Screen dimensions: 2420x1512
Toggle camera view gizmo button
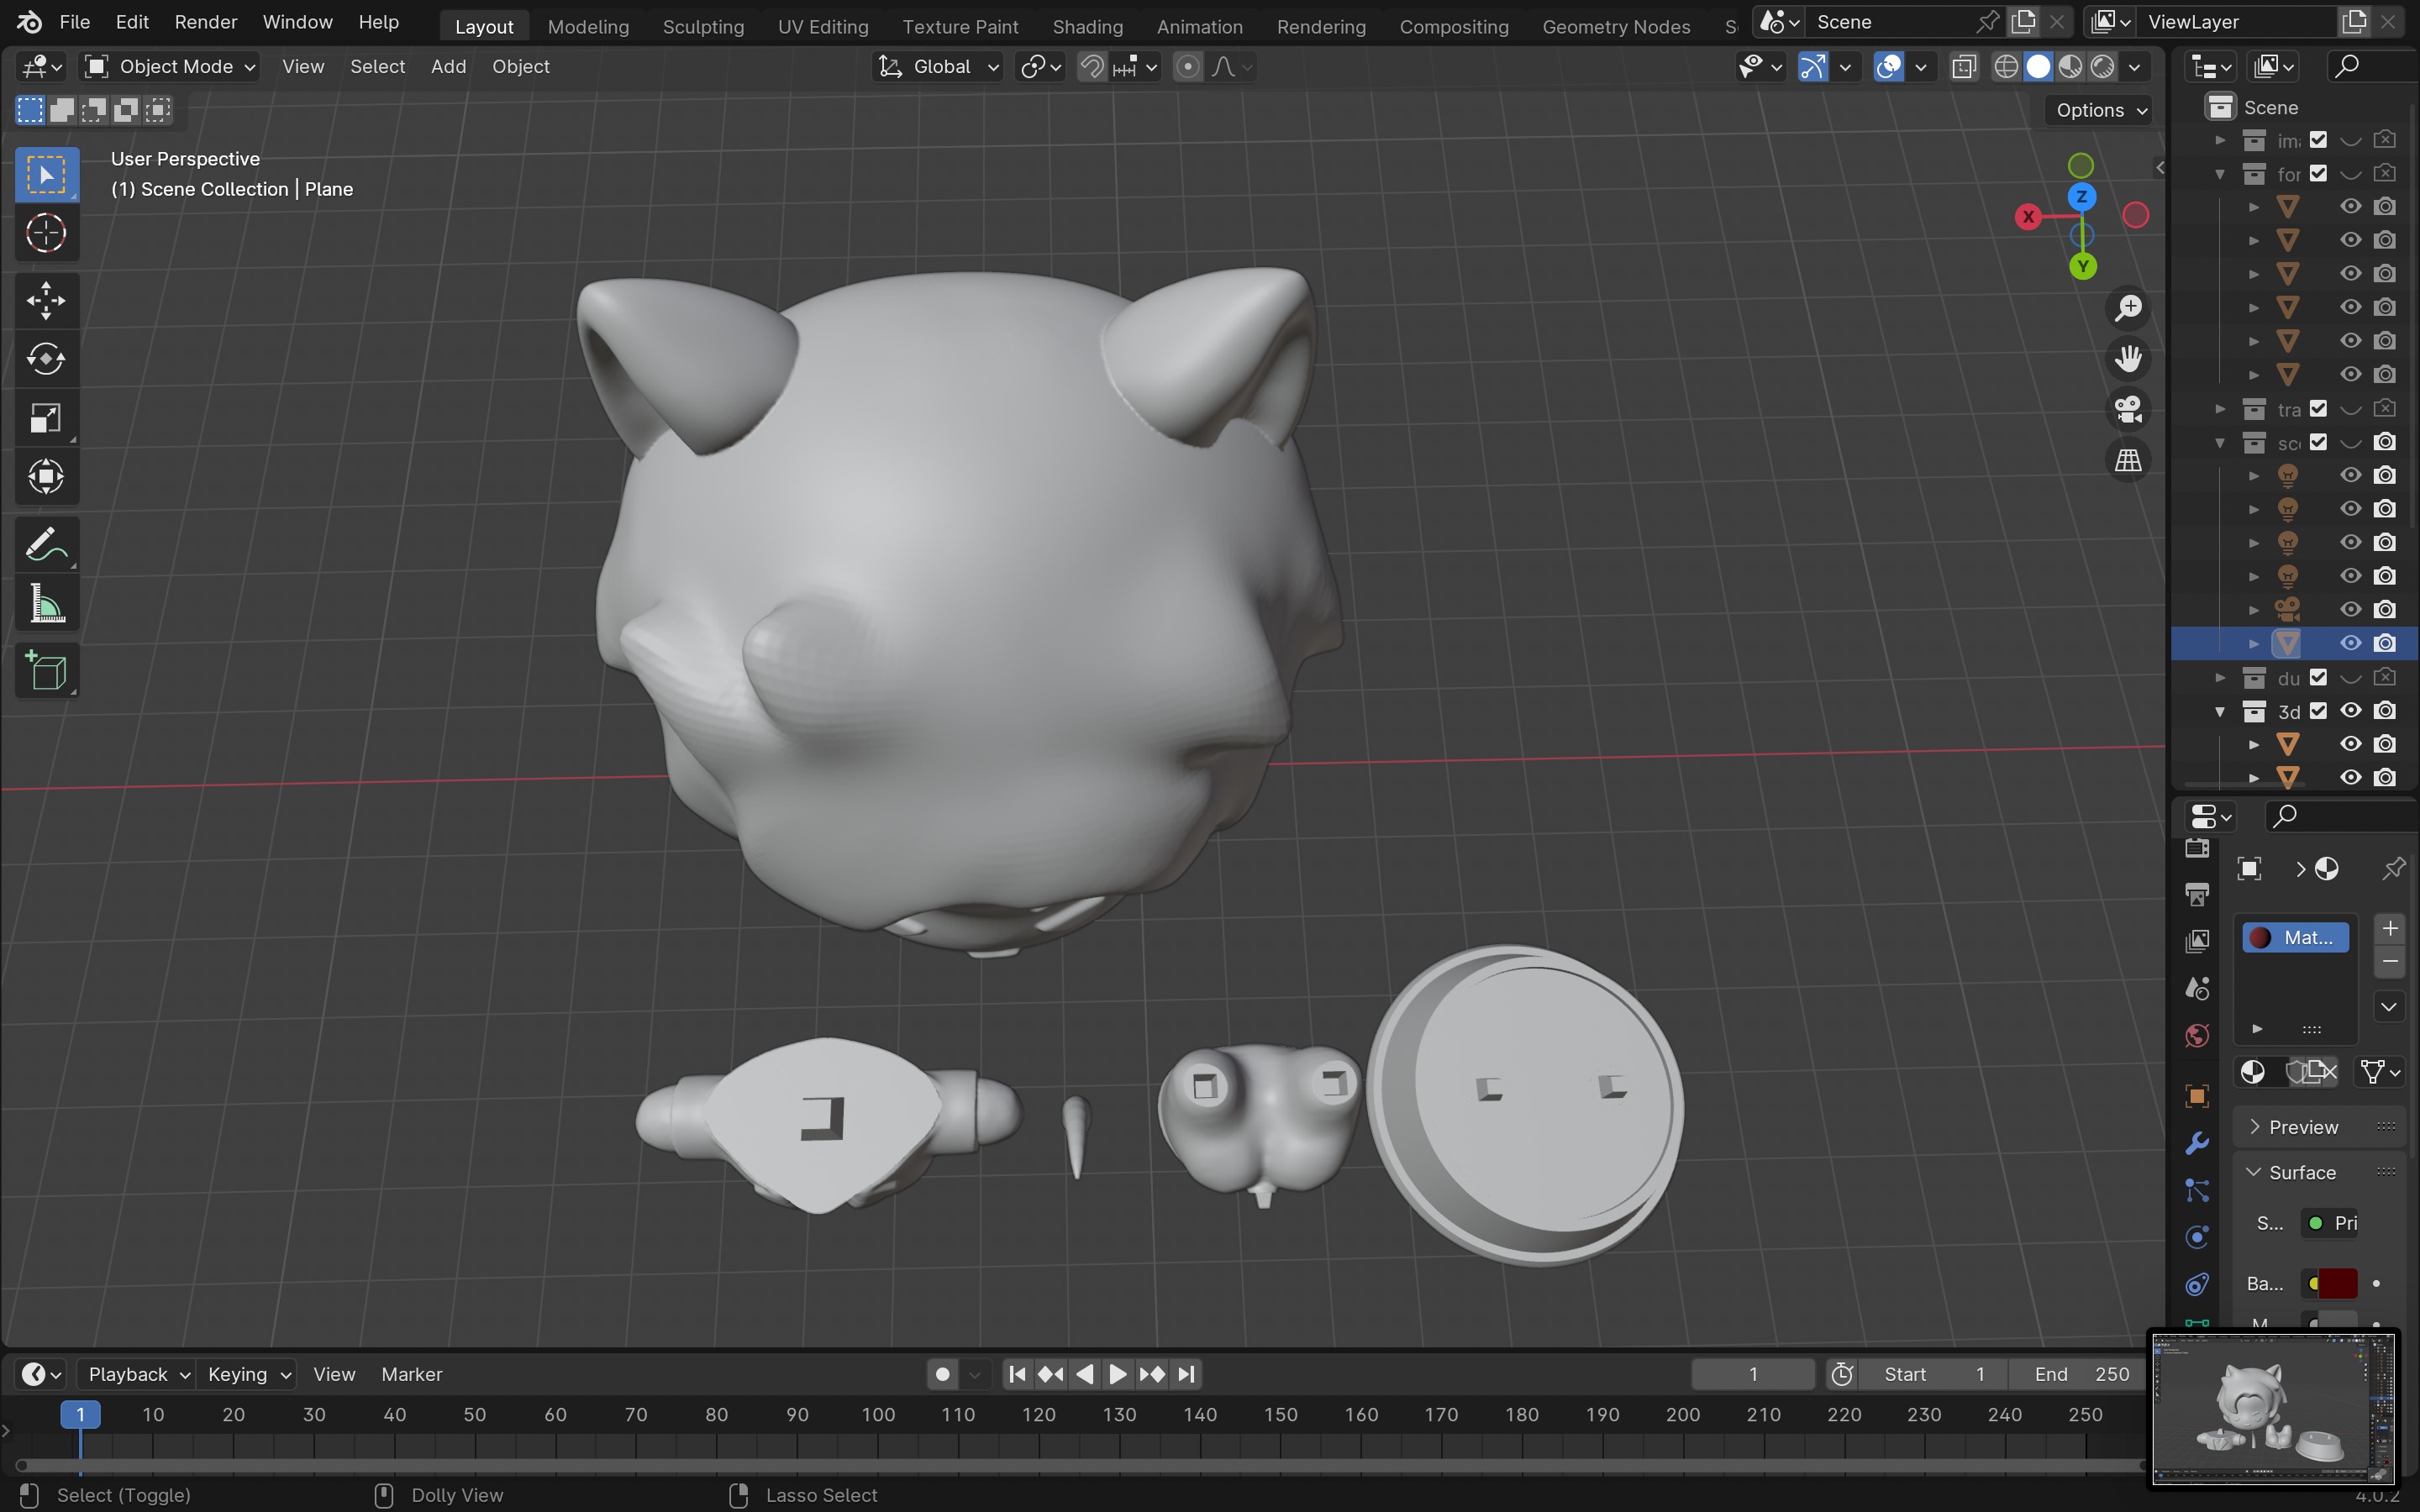click(2128, 409)
